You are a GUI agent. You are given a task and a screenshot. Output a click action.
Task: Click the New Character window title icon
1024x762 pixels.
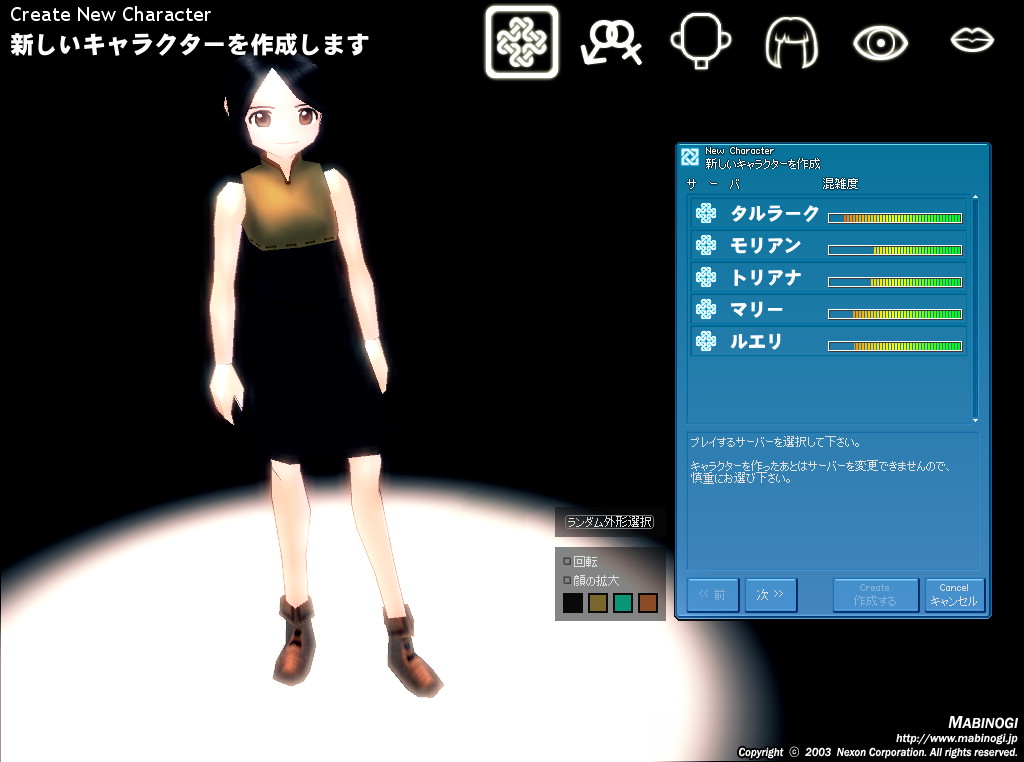[690, 157]
